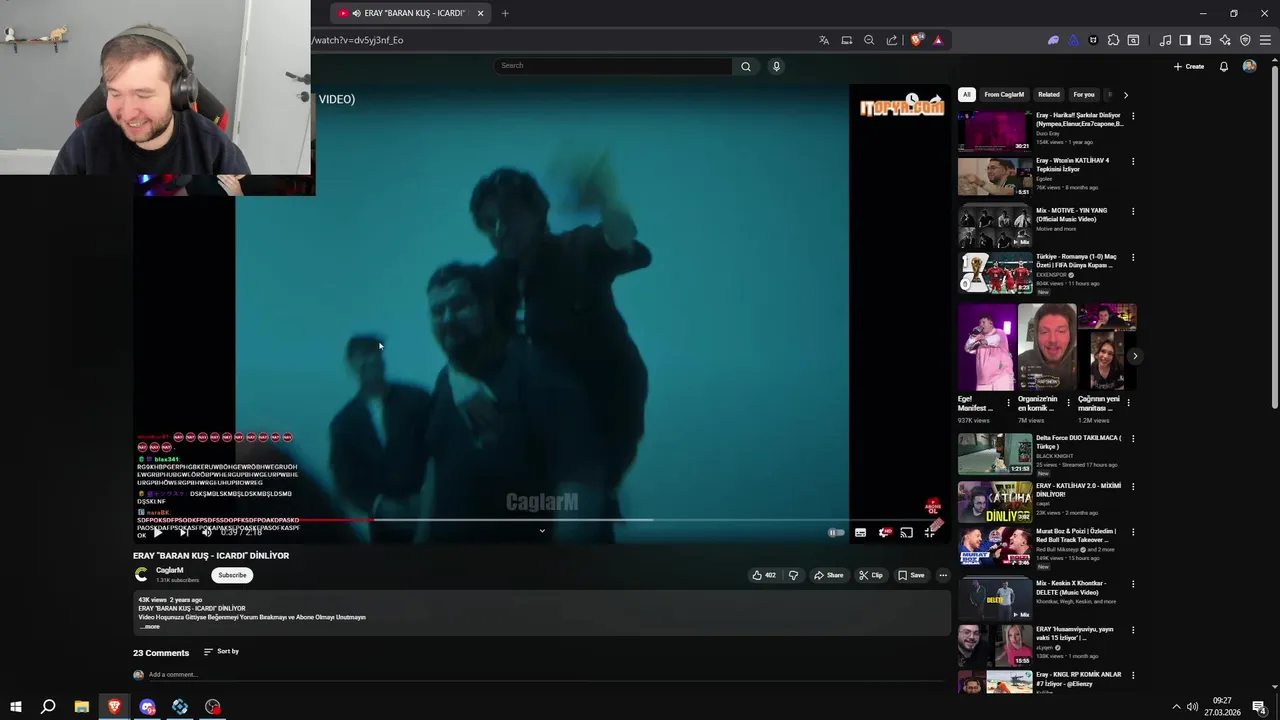Mute the video player volume

207,532
